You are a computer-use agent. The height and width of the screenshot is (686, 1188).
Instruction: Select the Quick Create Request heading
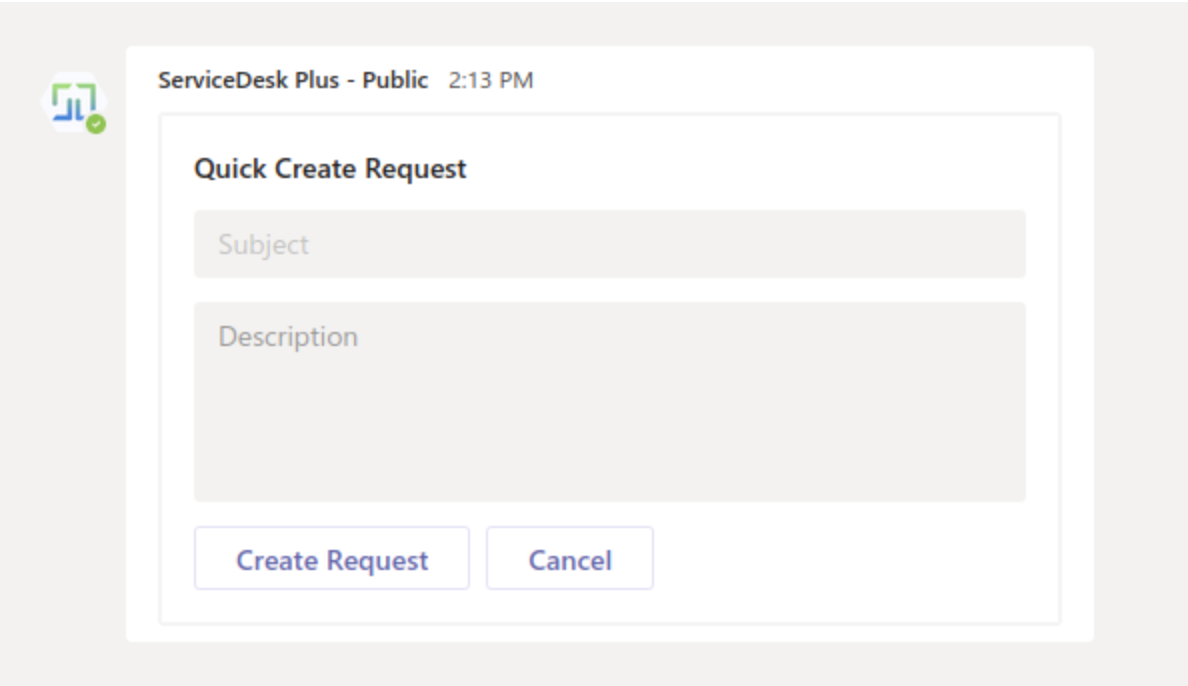[x=330, y=169]
